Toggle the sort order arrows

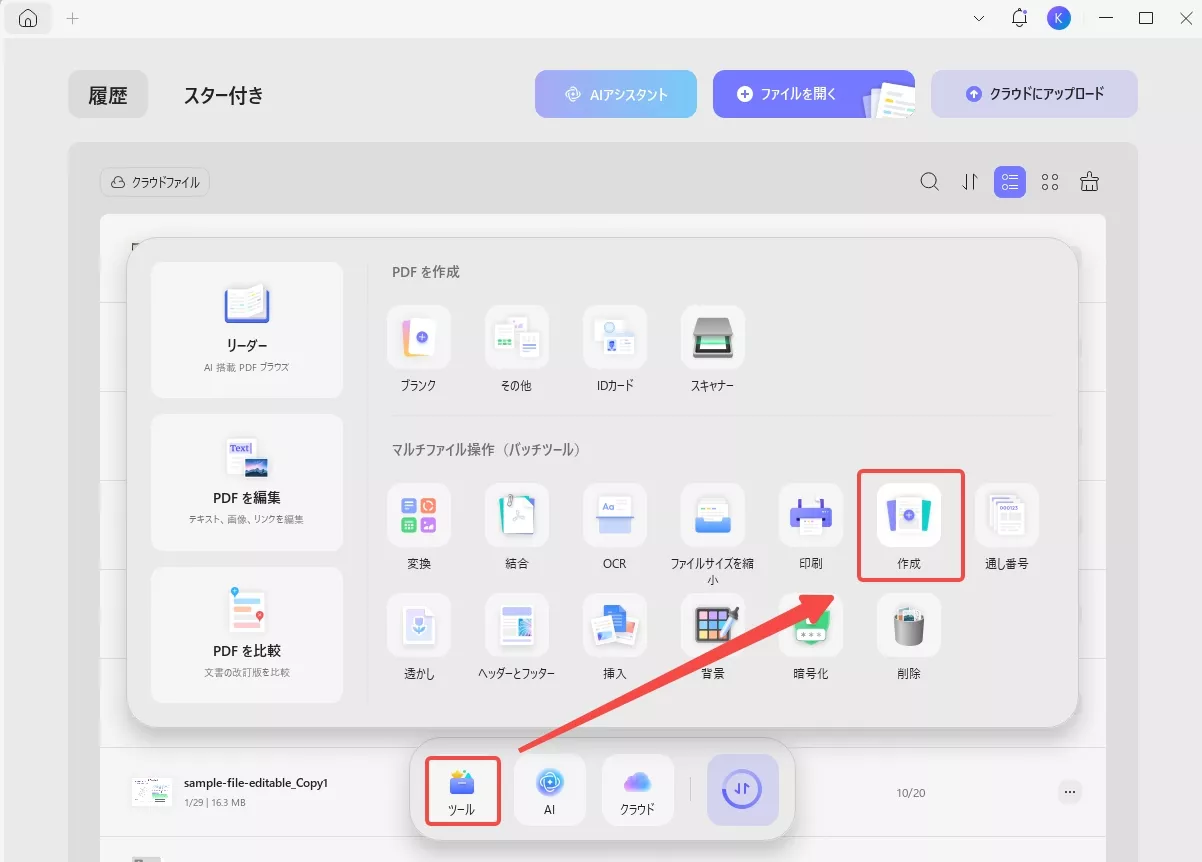(968, 181)
